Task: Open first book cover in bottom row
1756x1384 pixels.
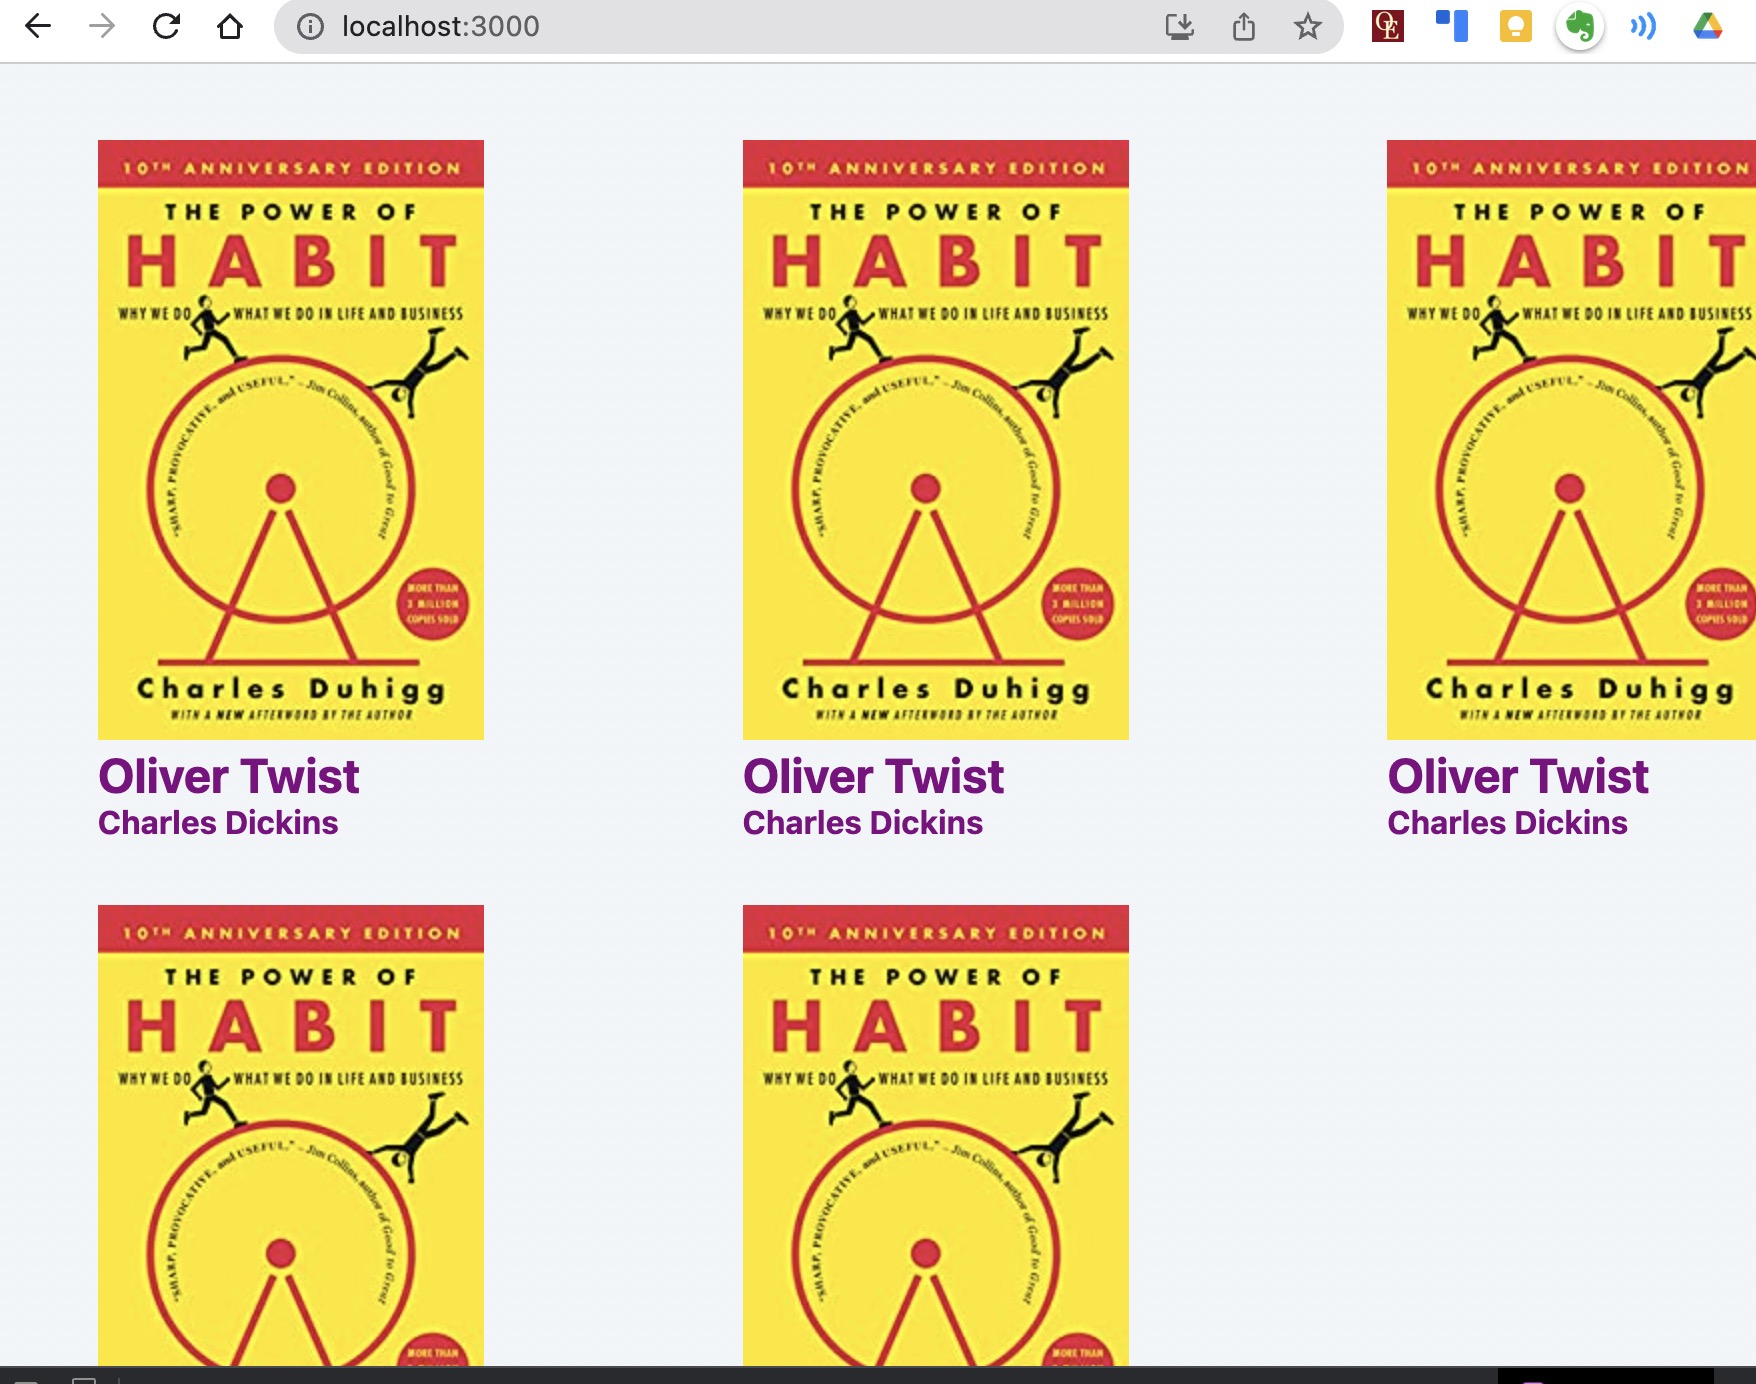Action: pos(291,1135)
